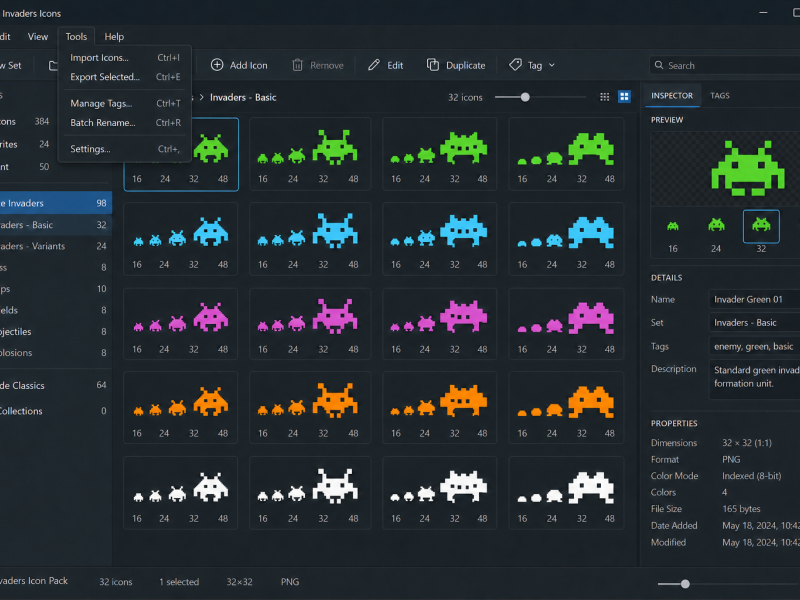Select fourth orange invader icon card
The width and height of the screenshot is (800, 600).
click(566, 408)
